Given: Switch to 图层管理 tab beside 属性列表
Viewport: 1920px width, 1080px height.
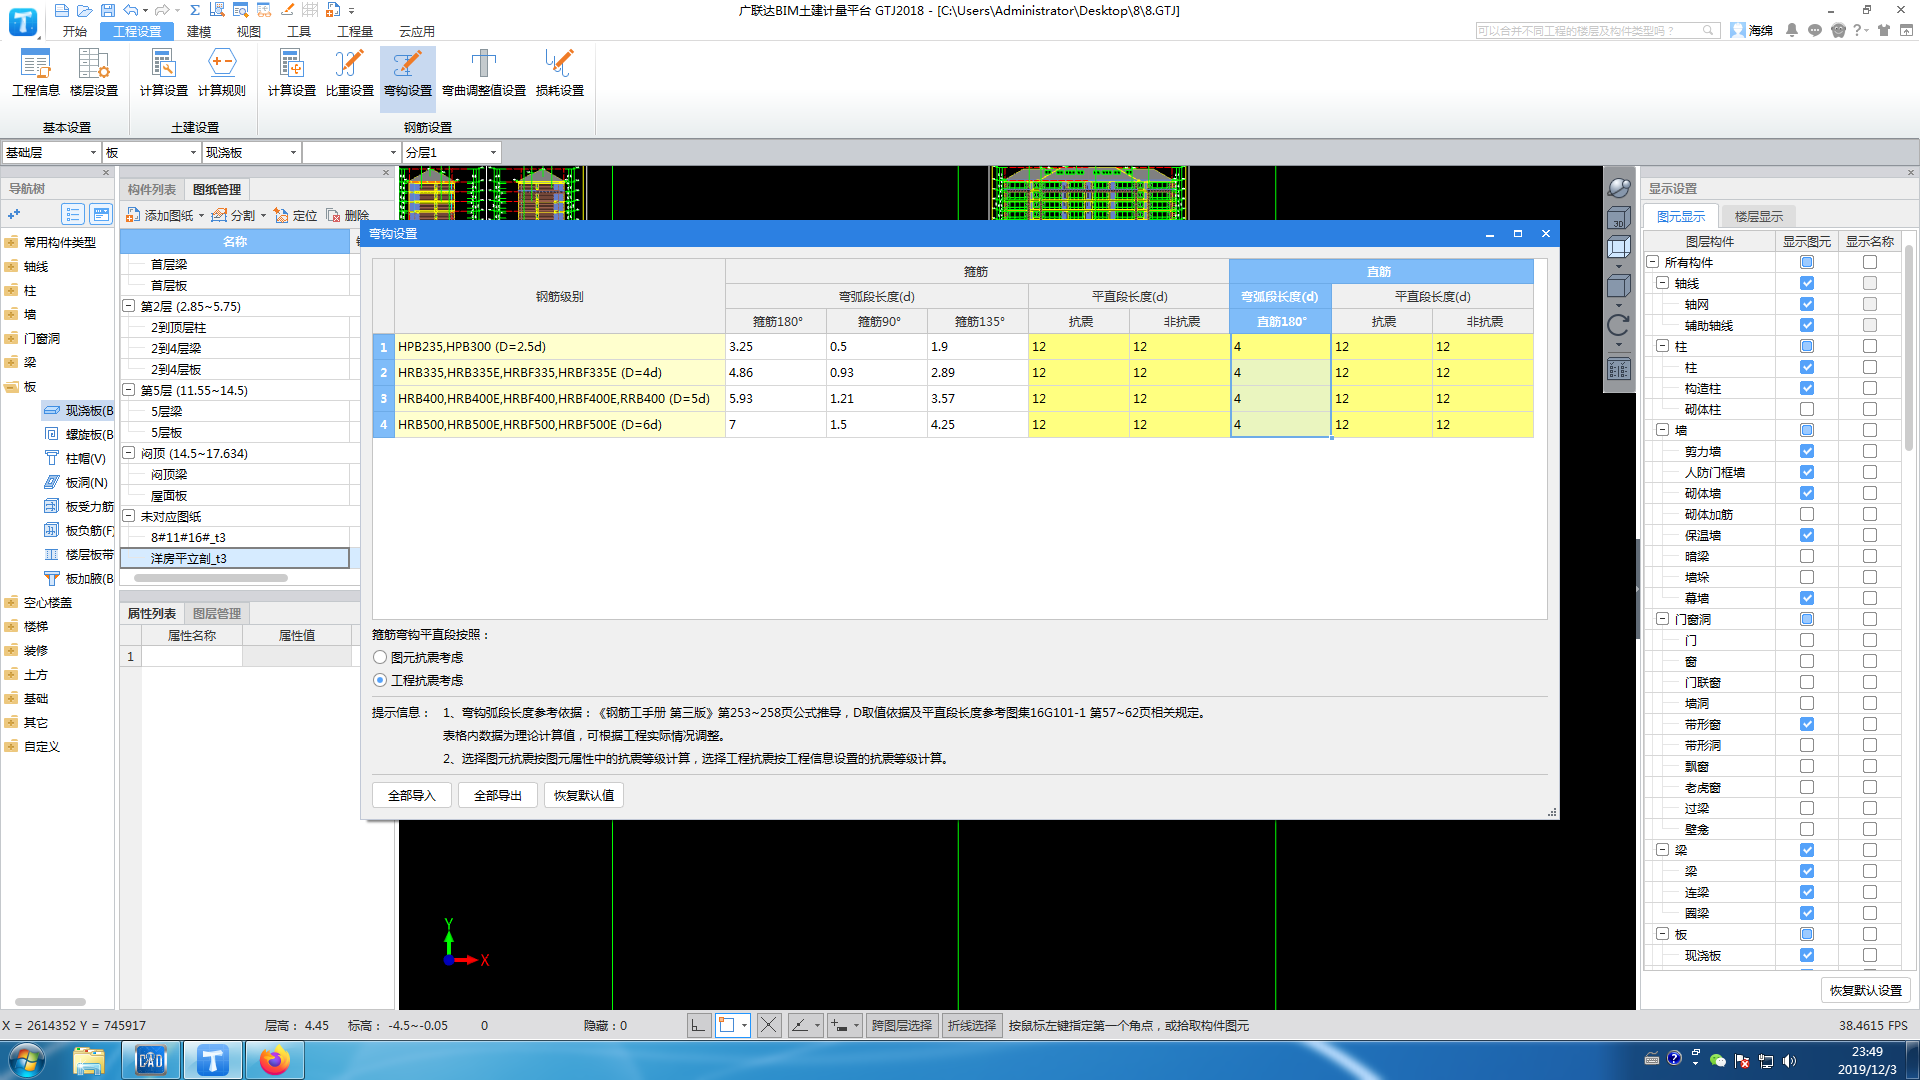Looking at the screenshot, I should point(217,613).
